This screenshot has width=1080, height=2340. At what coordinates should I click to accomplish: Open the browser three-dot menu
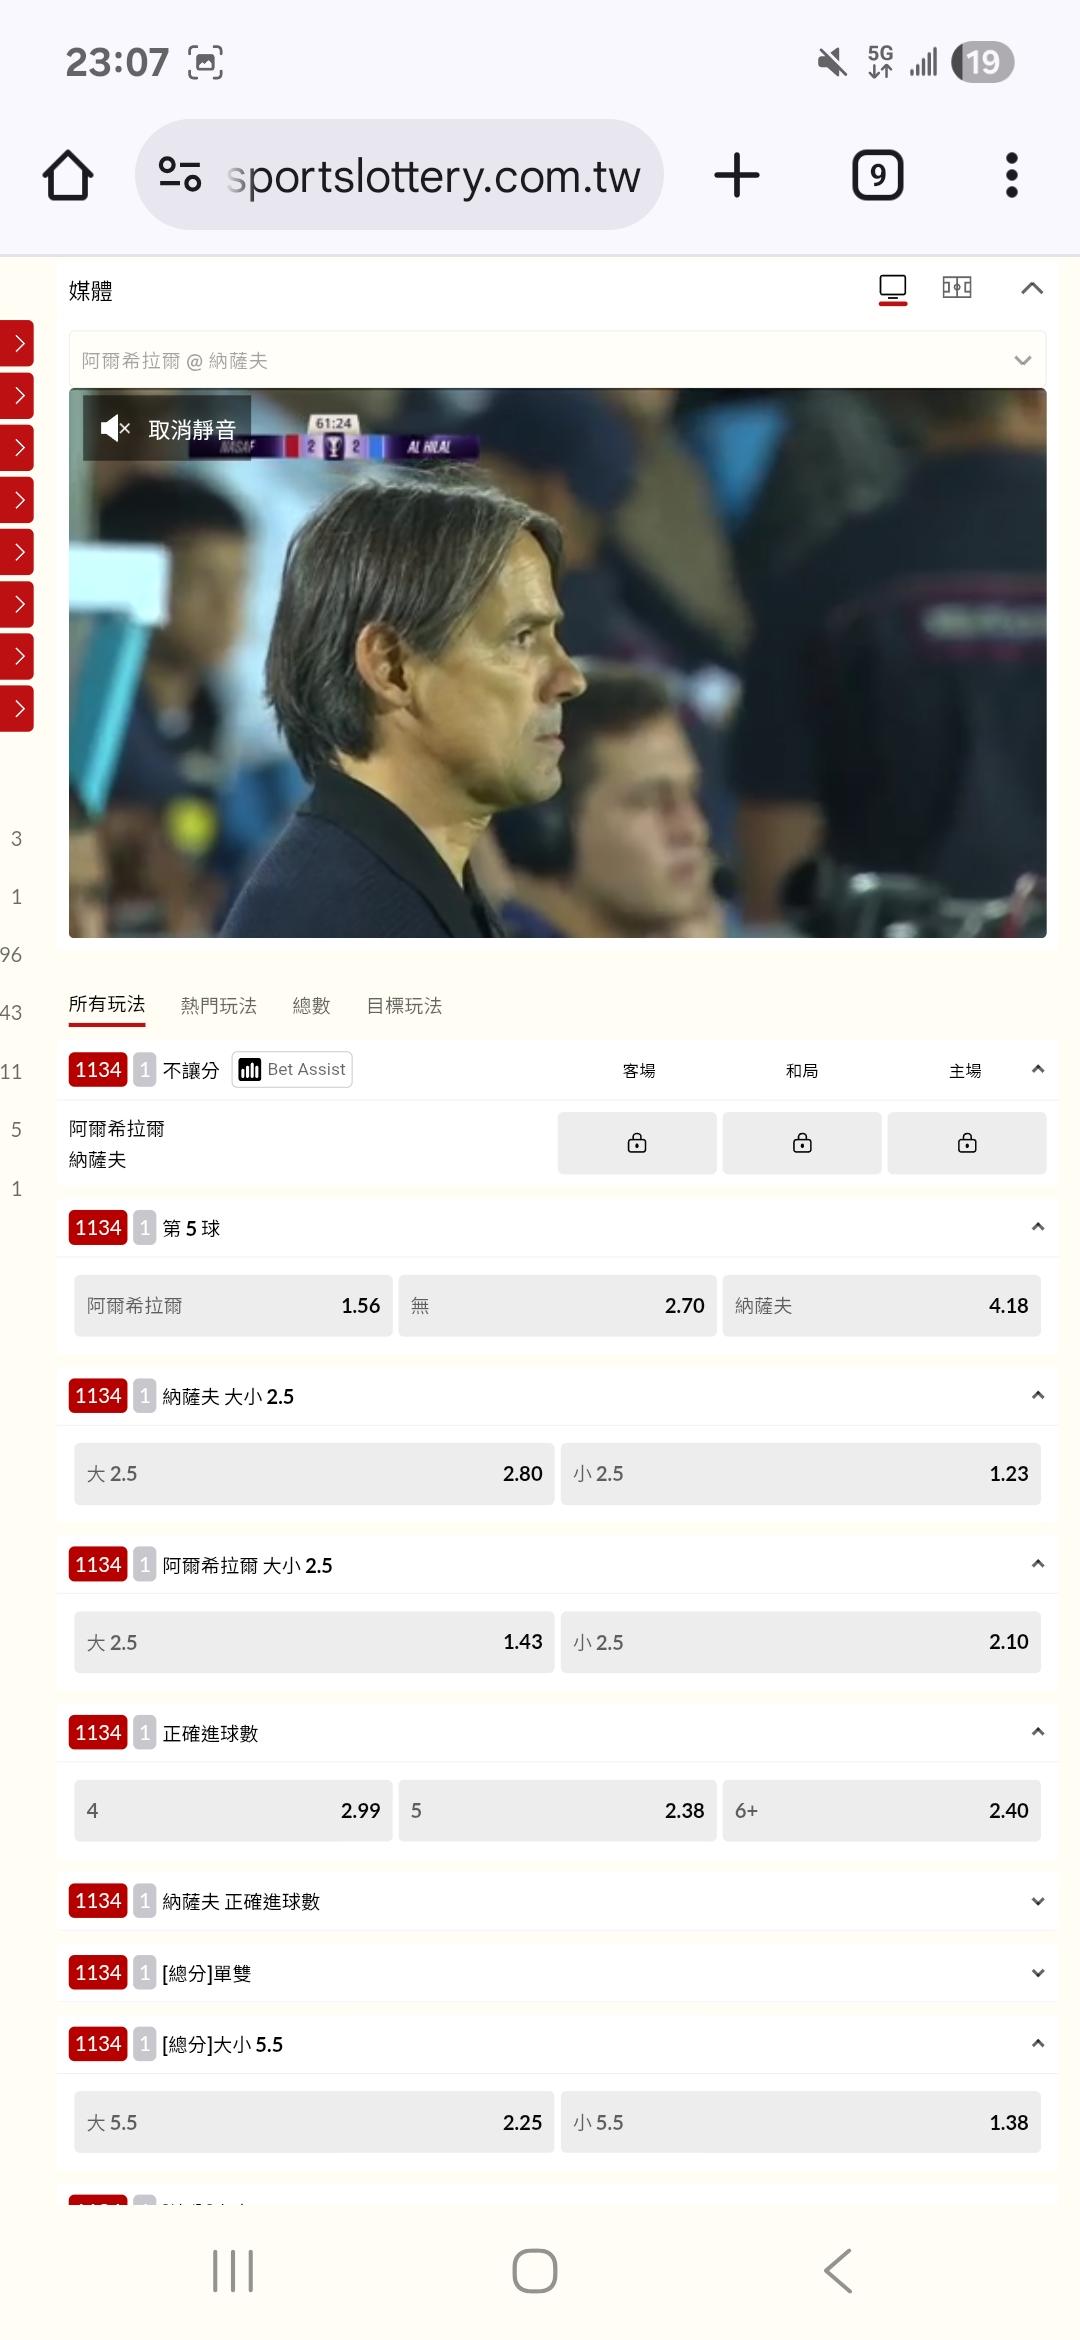pos(1011,175)
